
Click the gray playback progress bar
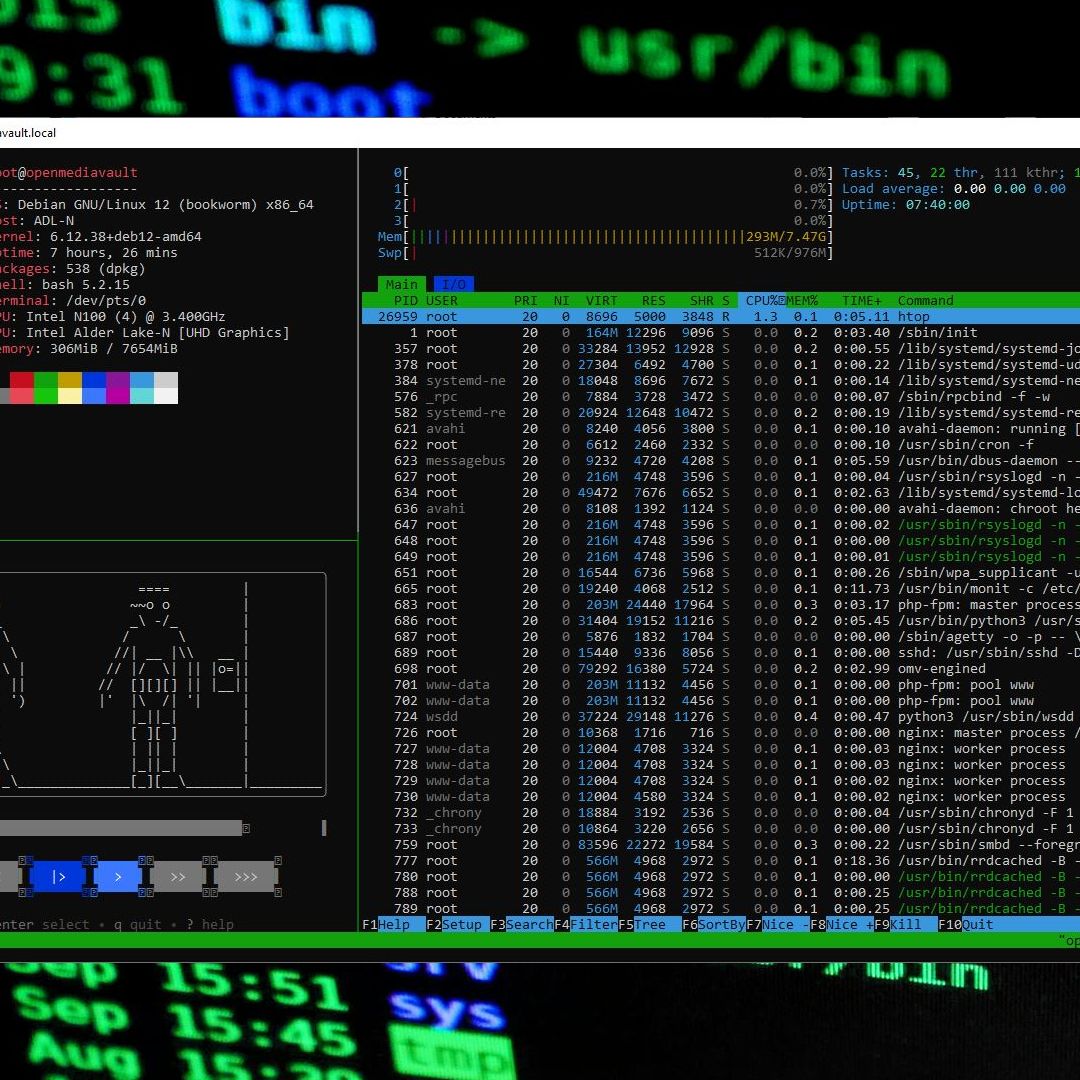(x=121, y=828)
